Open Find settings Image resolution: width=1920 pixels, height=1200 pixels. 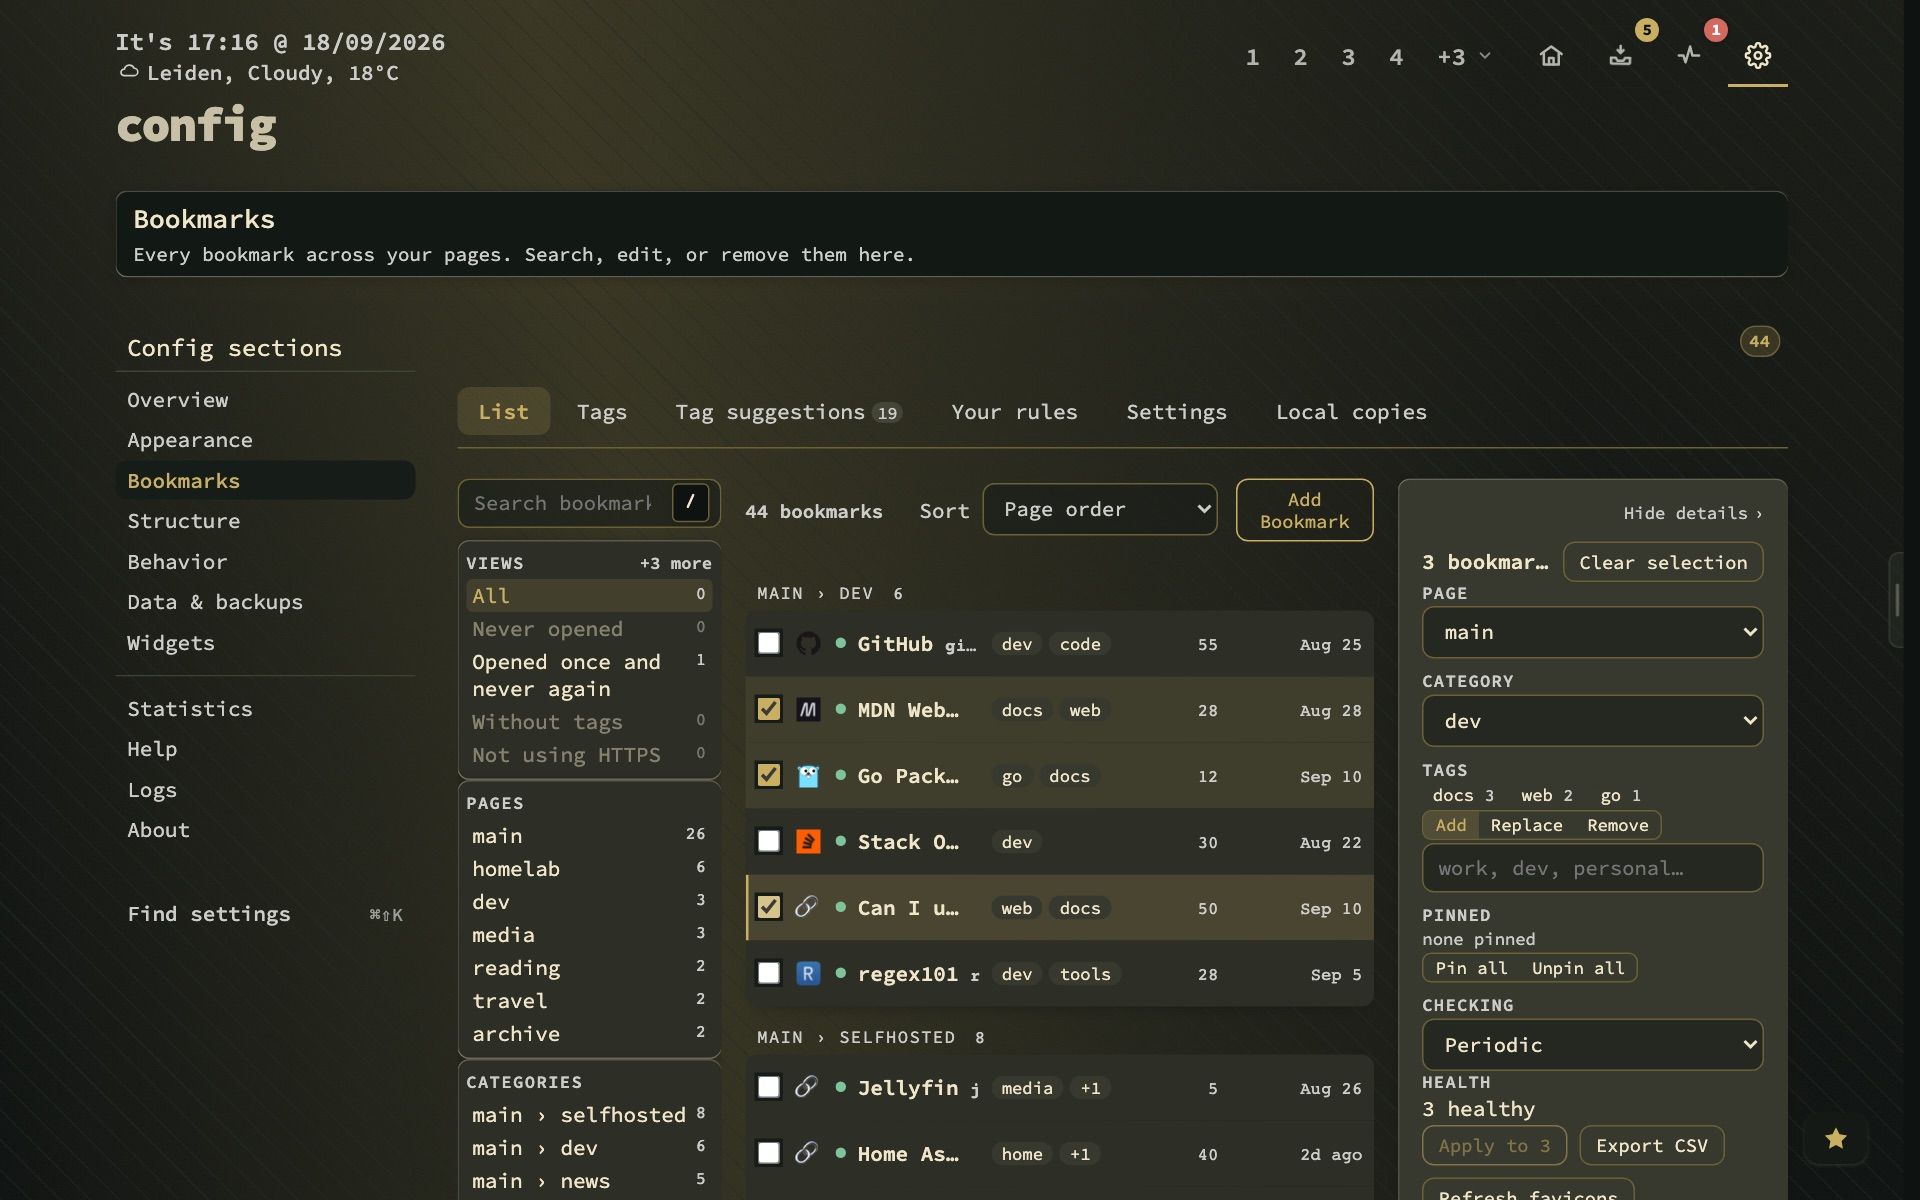tap(265, 914)
